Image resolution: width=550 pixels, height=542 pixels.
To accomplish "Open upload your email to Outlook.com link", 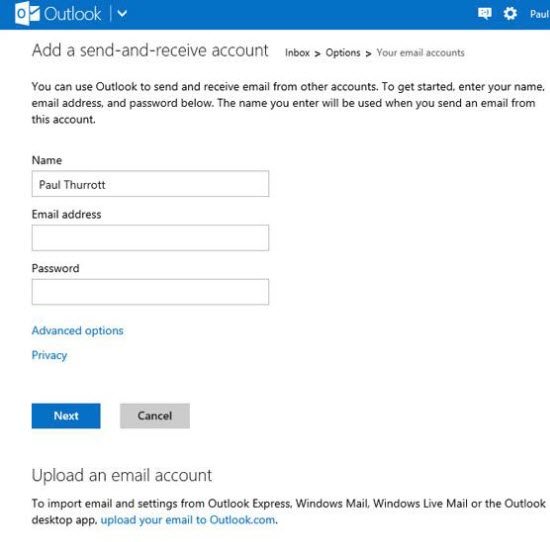I will click(188, 520).
